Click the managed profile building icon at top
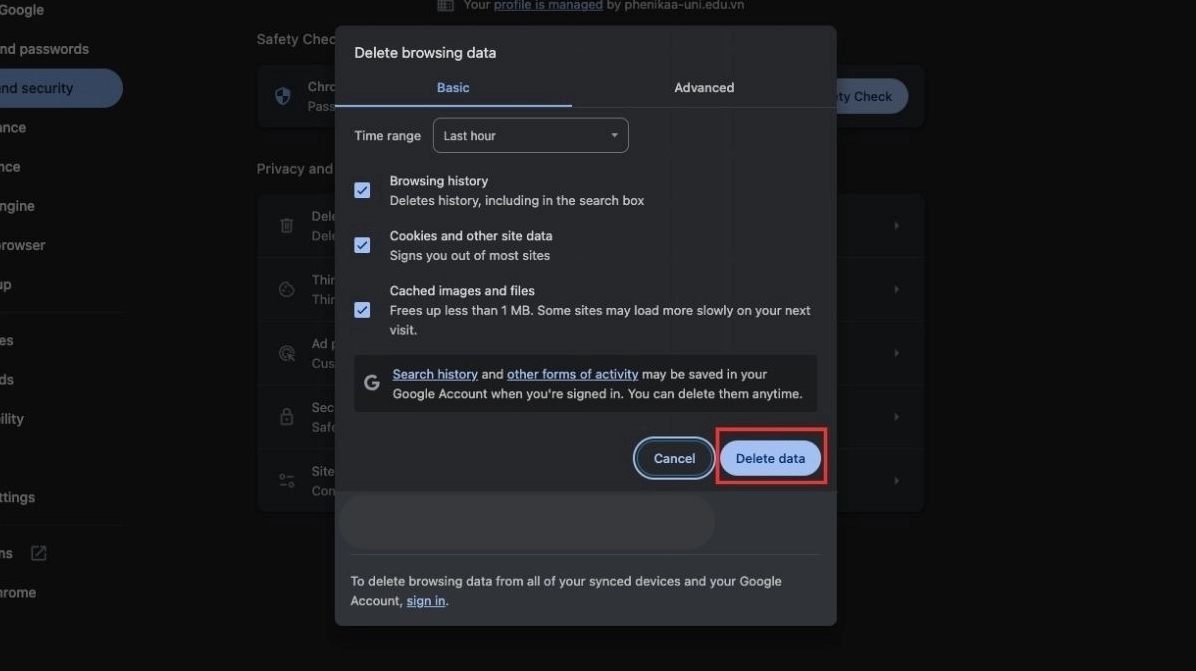Screen dimensions: 1196x671 444,5
